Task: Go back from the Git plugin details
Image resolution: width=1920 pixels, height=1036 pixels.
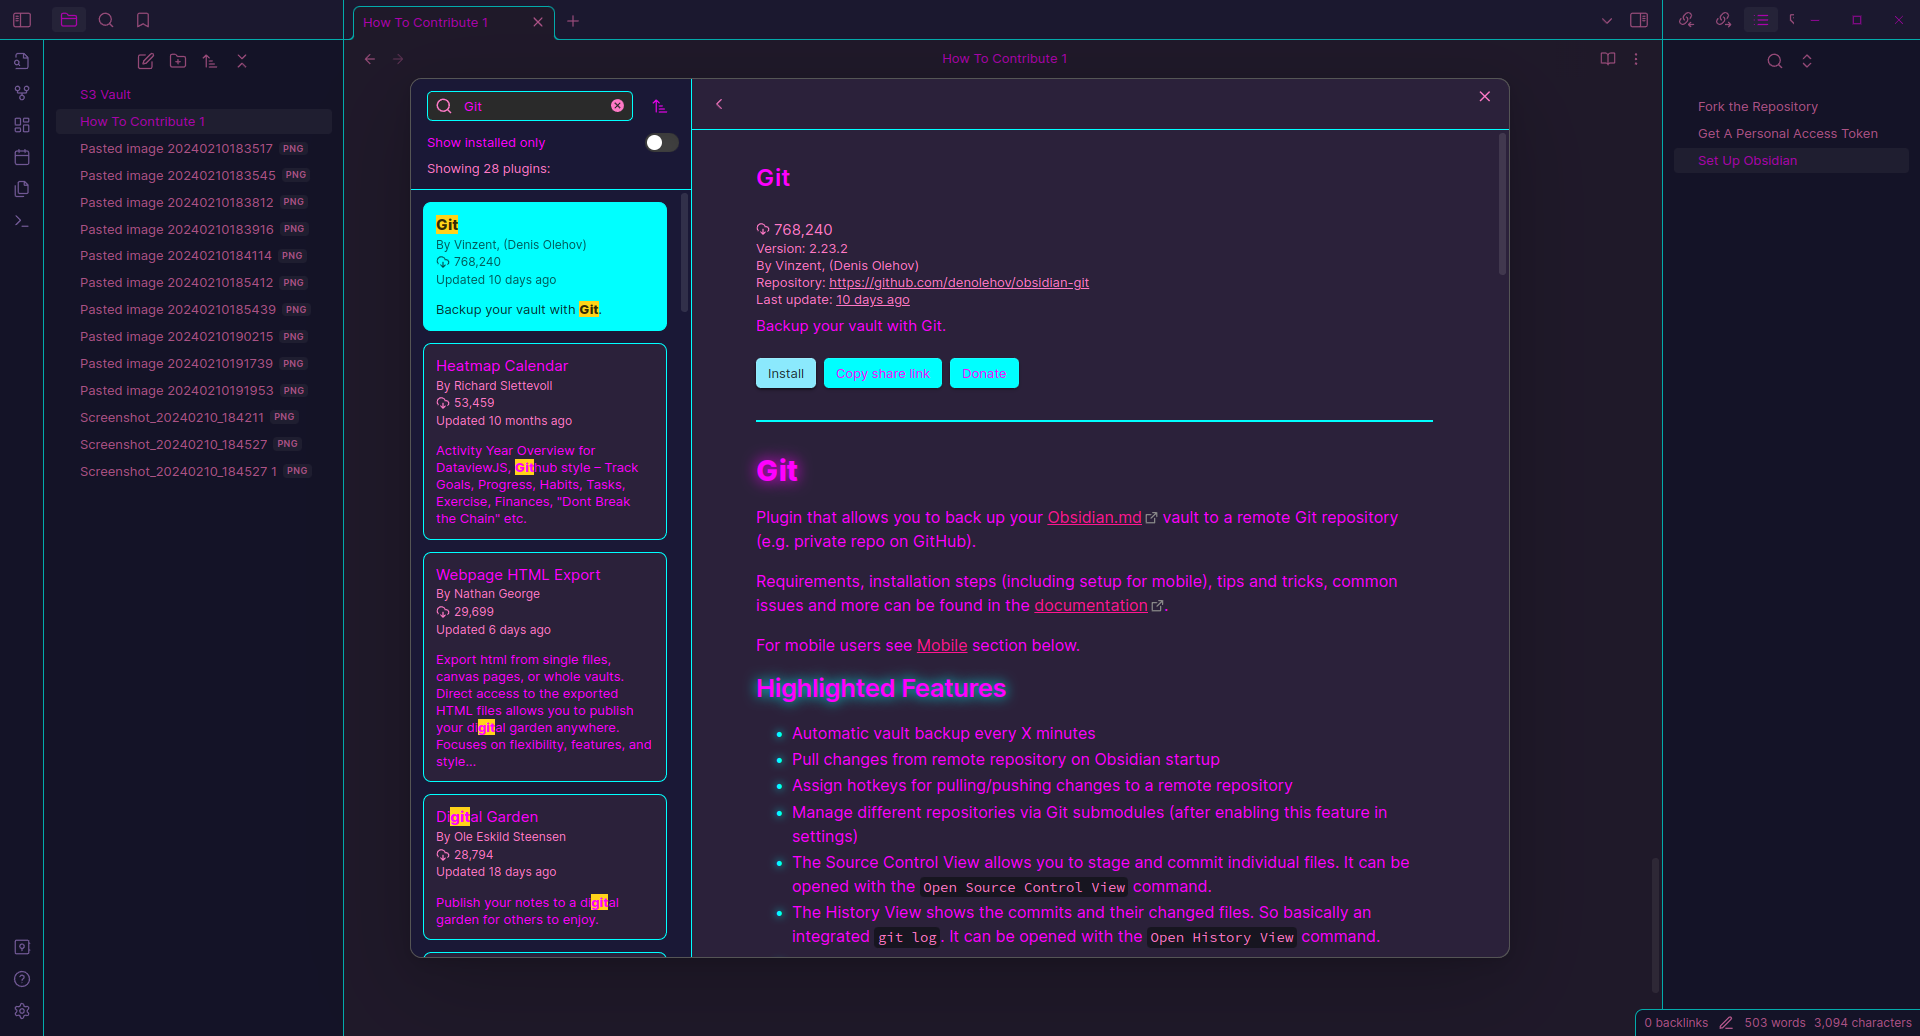Action: 719,104
